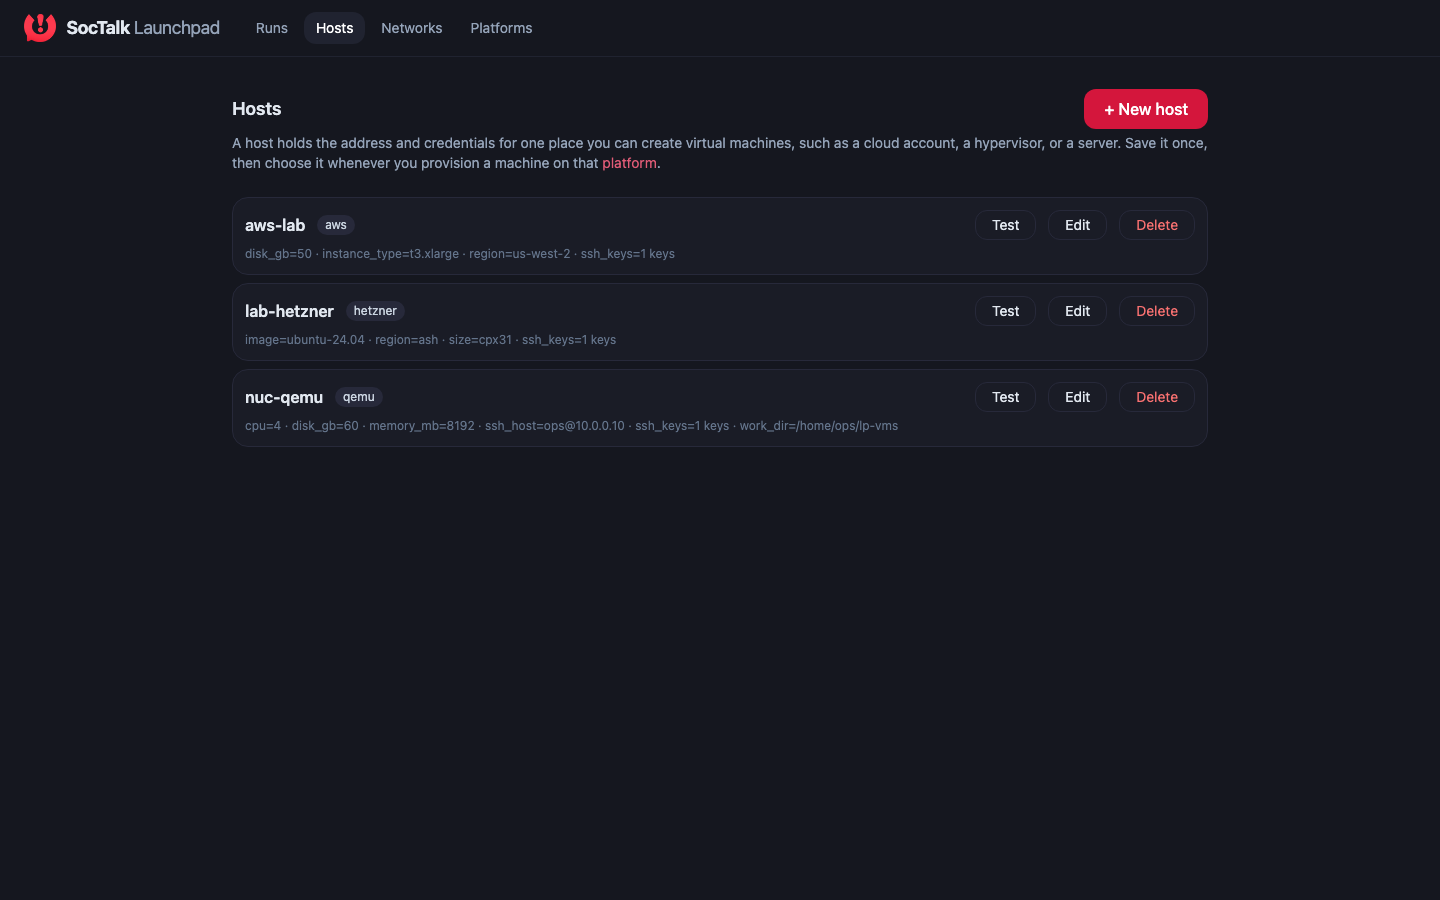Delete the lab-hetzner host
The width and height of the screenshot is (1440, 900).
click(1157, 311)
